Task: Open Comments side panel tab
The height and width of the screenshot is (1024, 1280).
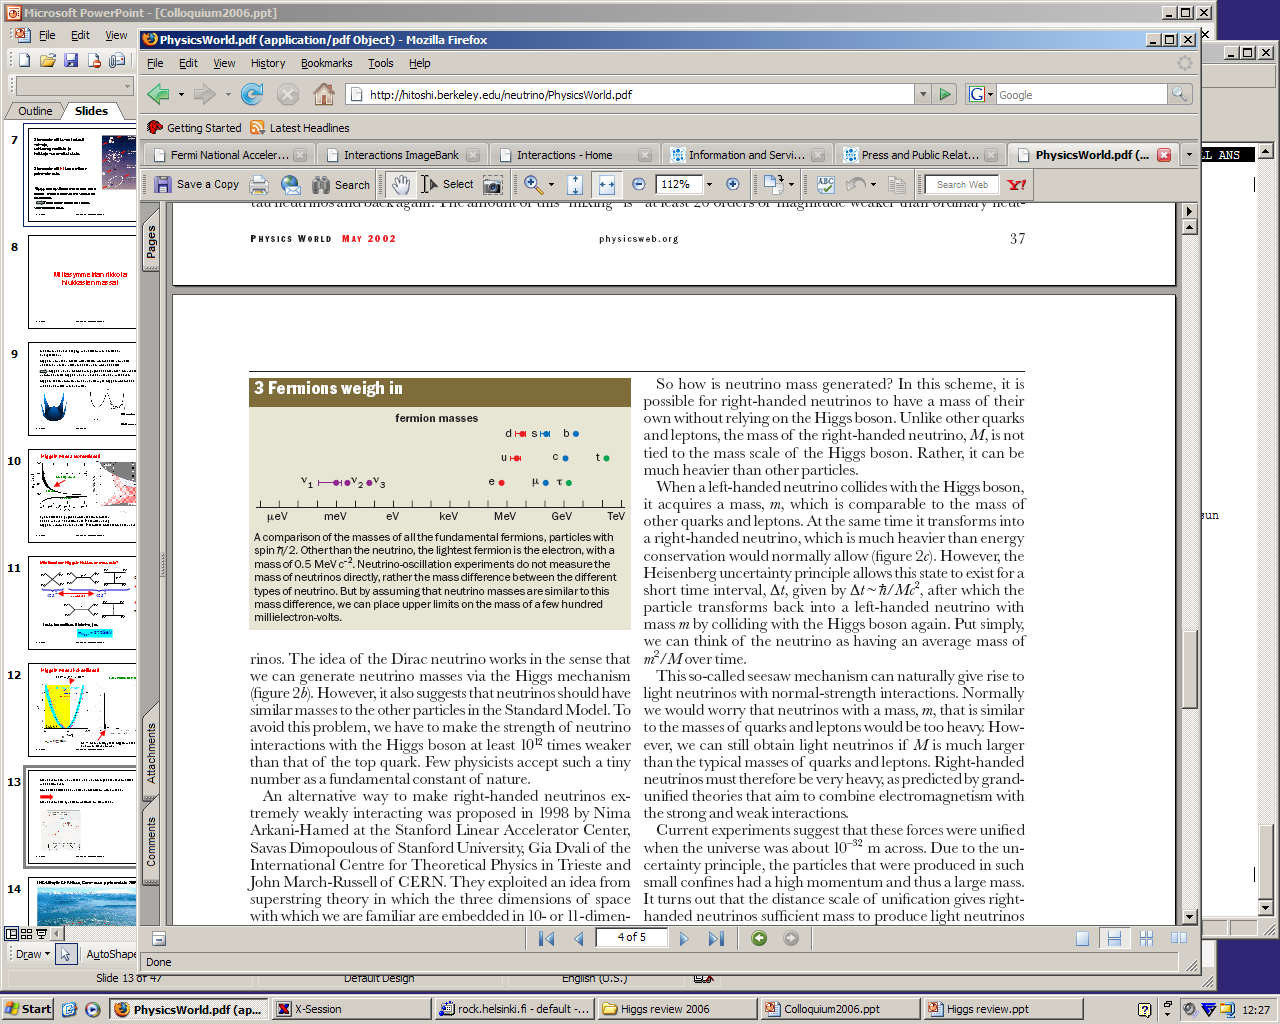Action: tap(151, 841)
